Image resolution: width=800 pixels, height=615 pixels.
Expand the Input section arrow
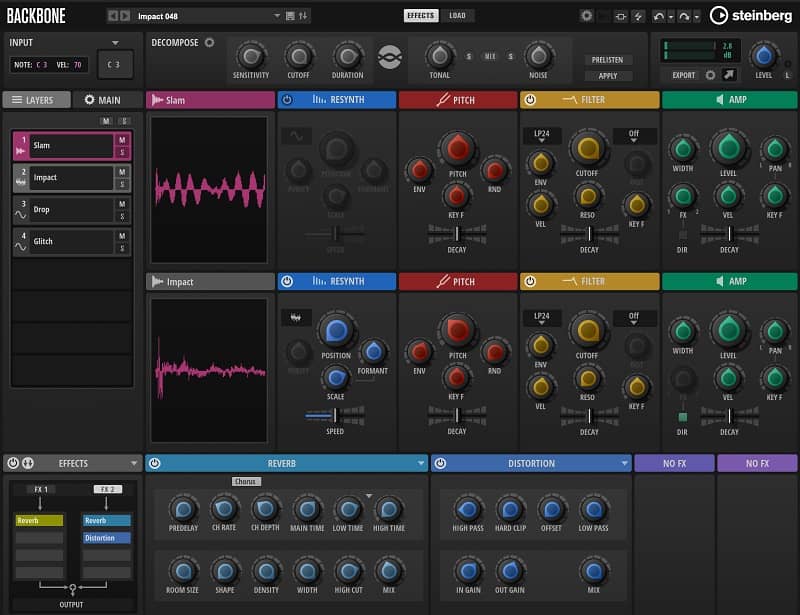pos(115,43)
